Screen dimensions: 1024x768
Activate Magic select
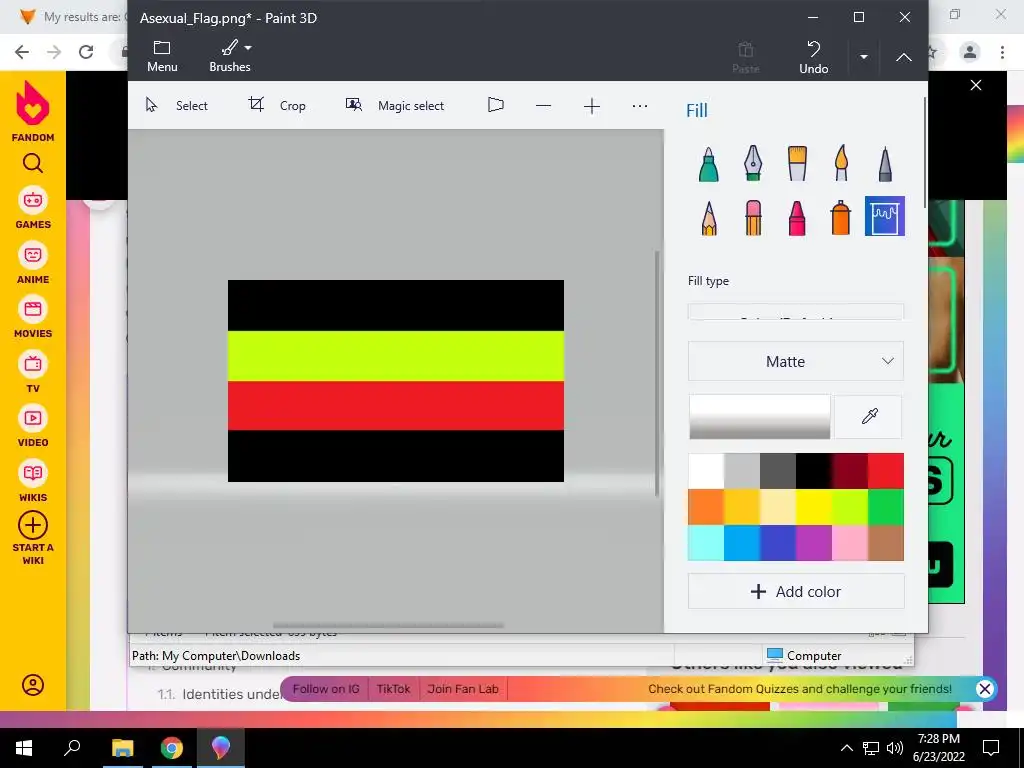[x=394, y=105]
